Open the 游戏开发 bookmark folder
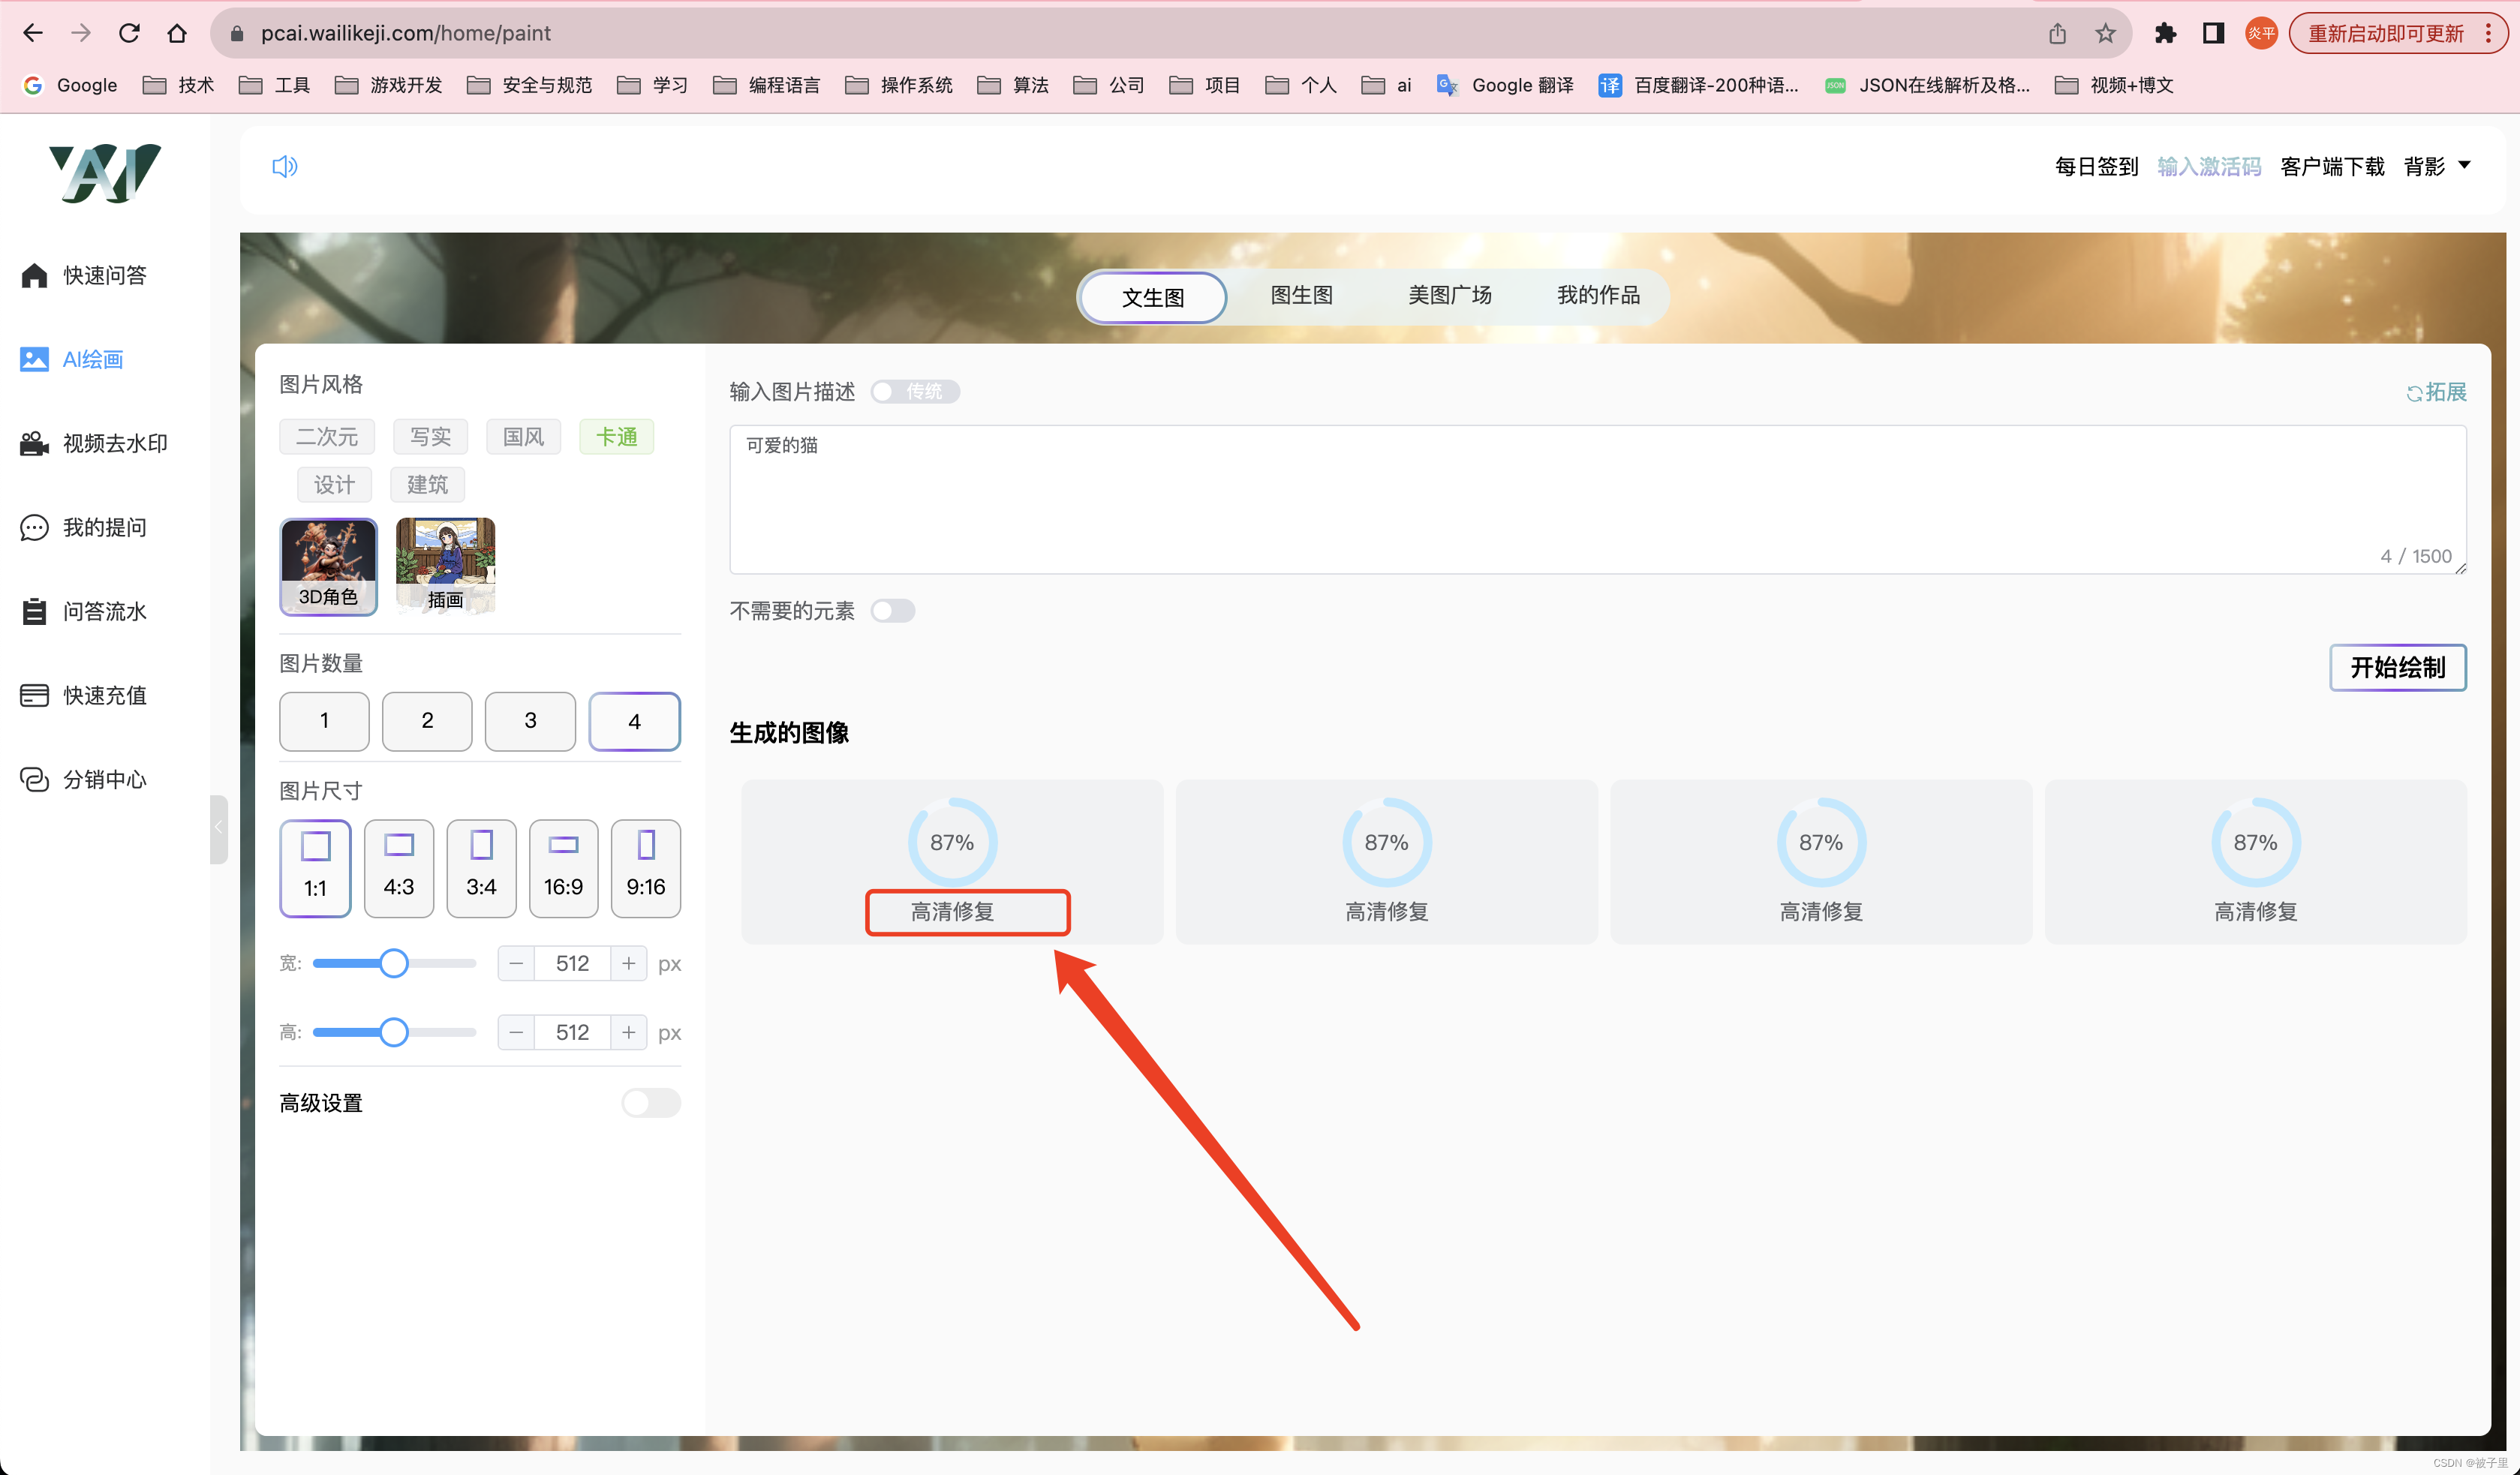 pos(388,85)
